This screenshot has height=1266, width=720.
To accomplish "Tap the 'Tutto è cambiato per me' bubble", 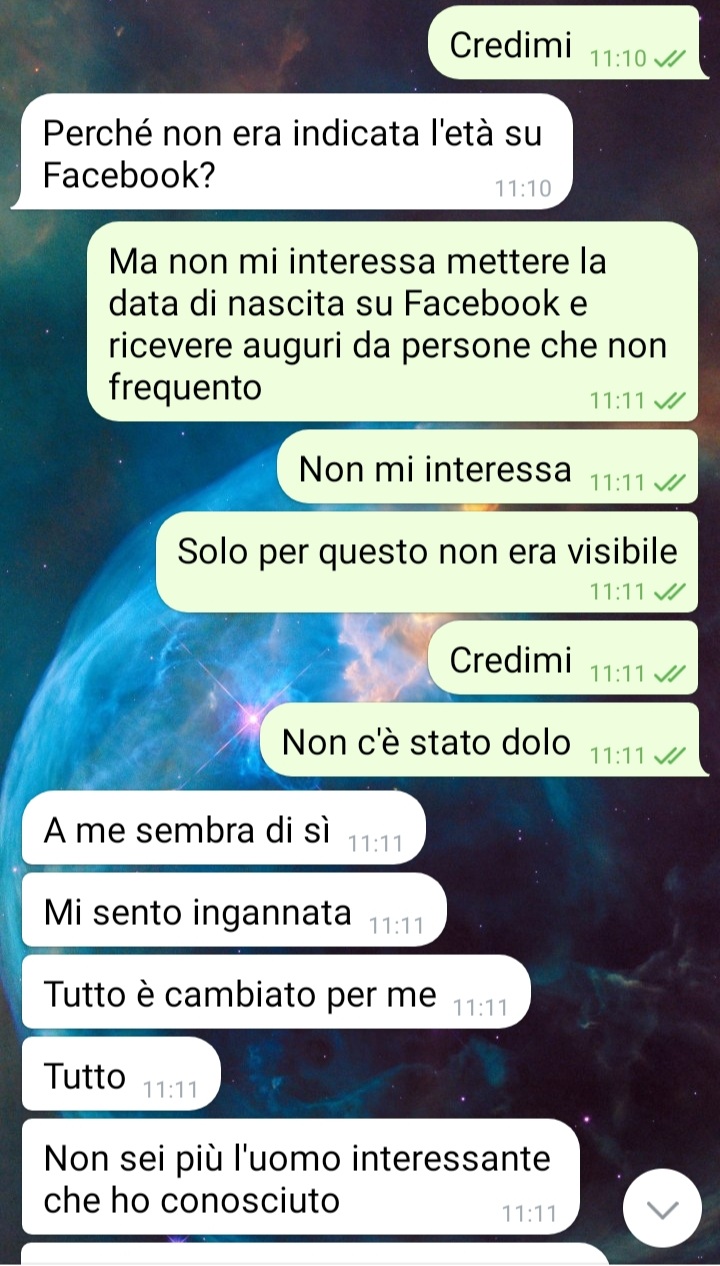I will tap(276, 992).
